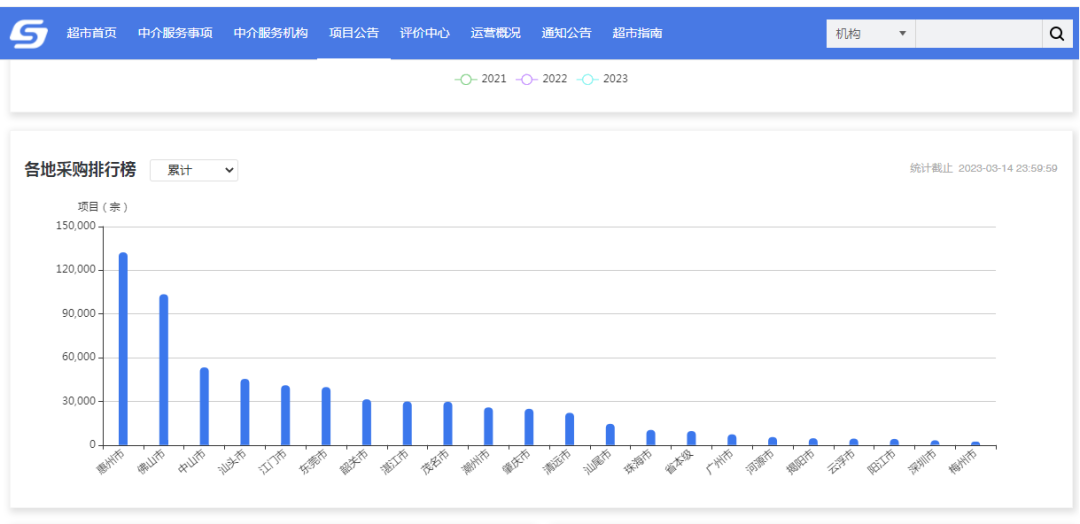1080x524 pixels.
Task: Open 超市指南 menu item
Action: point(637,33)
